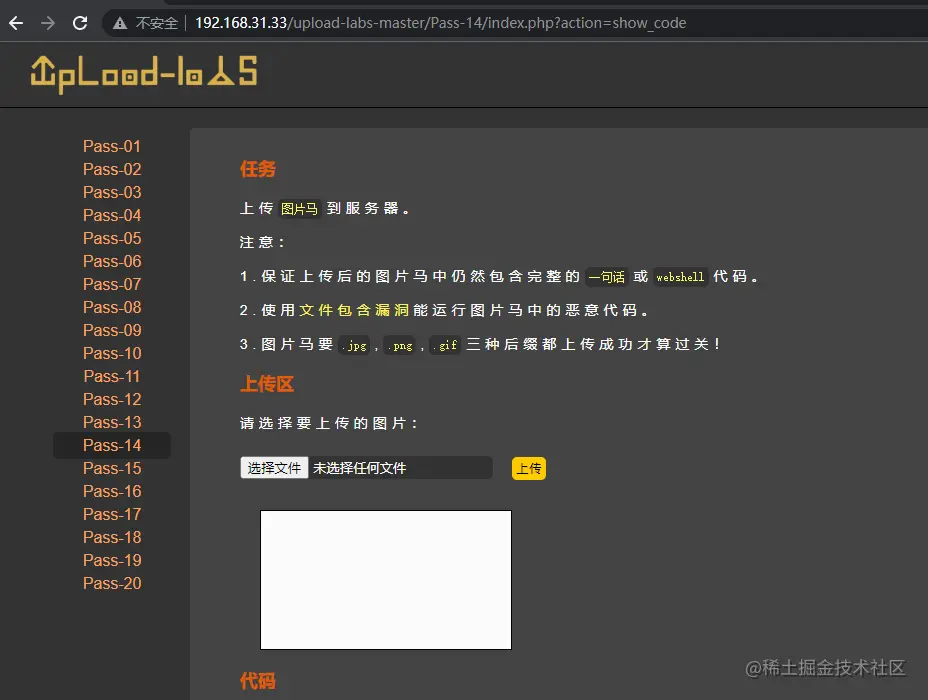Click the 选择文件 choose file button
The width and height of the screenshot is (928, 700).
[274, 468]
